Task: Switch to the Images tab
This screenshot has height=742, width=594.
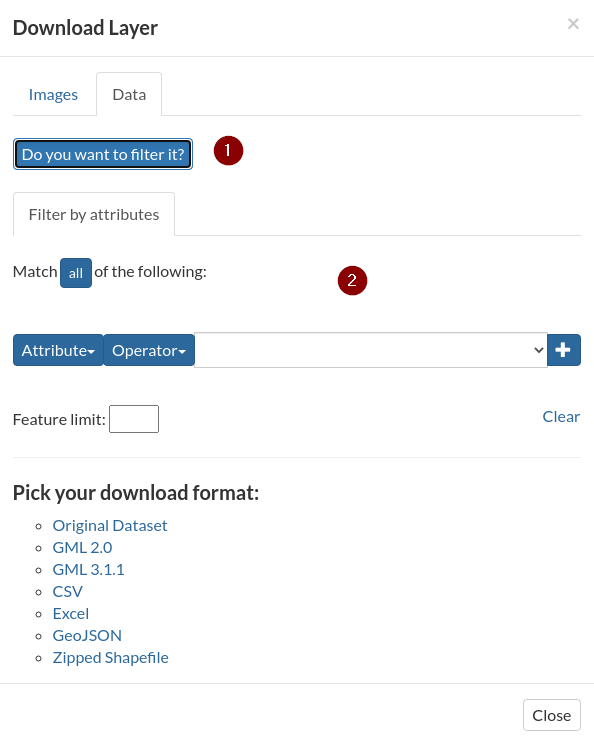Action: pyautogui.click(x=53, y=95)
